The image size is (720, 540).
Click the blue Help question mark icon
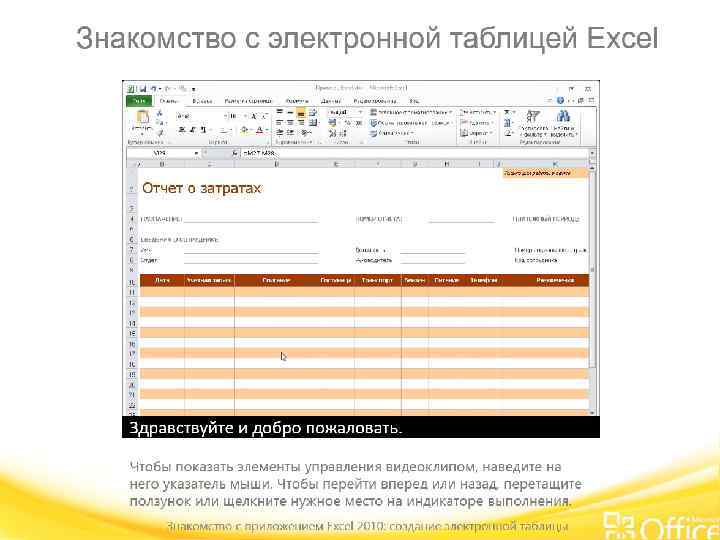pyautogui.click(x=560, y=100)
